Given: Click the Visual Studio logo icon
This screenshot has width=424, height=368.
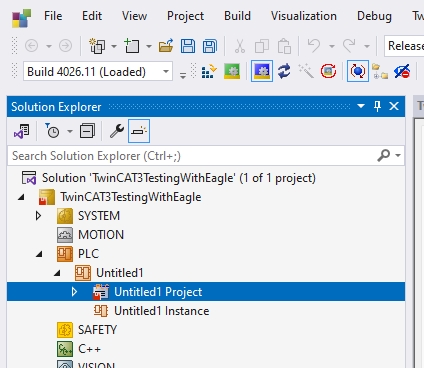Looking at the screenshot, I should point(21,18).
